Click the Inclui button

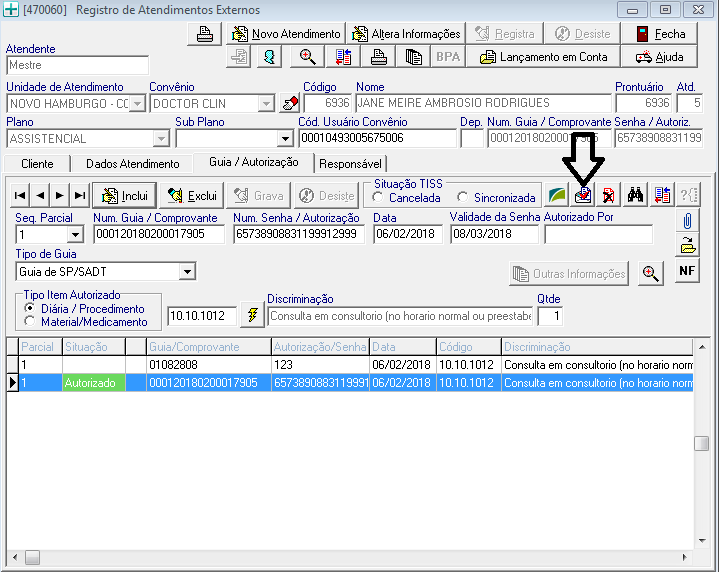(124, 196)
